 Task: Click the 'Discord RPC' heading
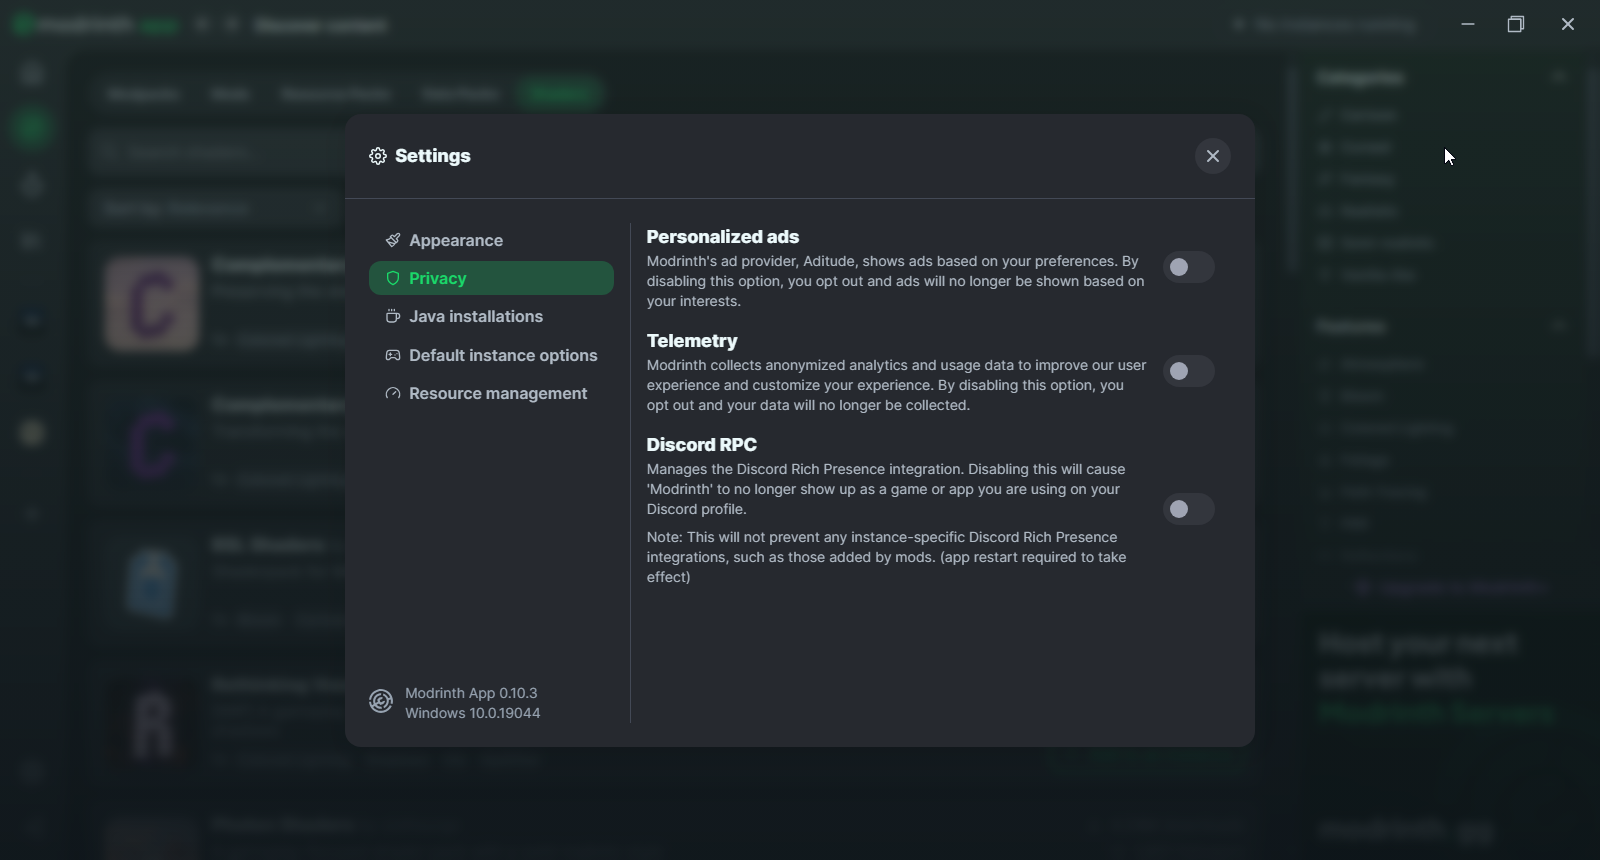pos(702,445)
